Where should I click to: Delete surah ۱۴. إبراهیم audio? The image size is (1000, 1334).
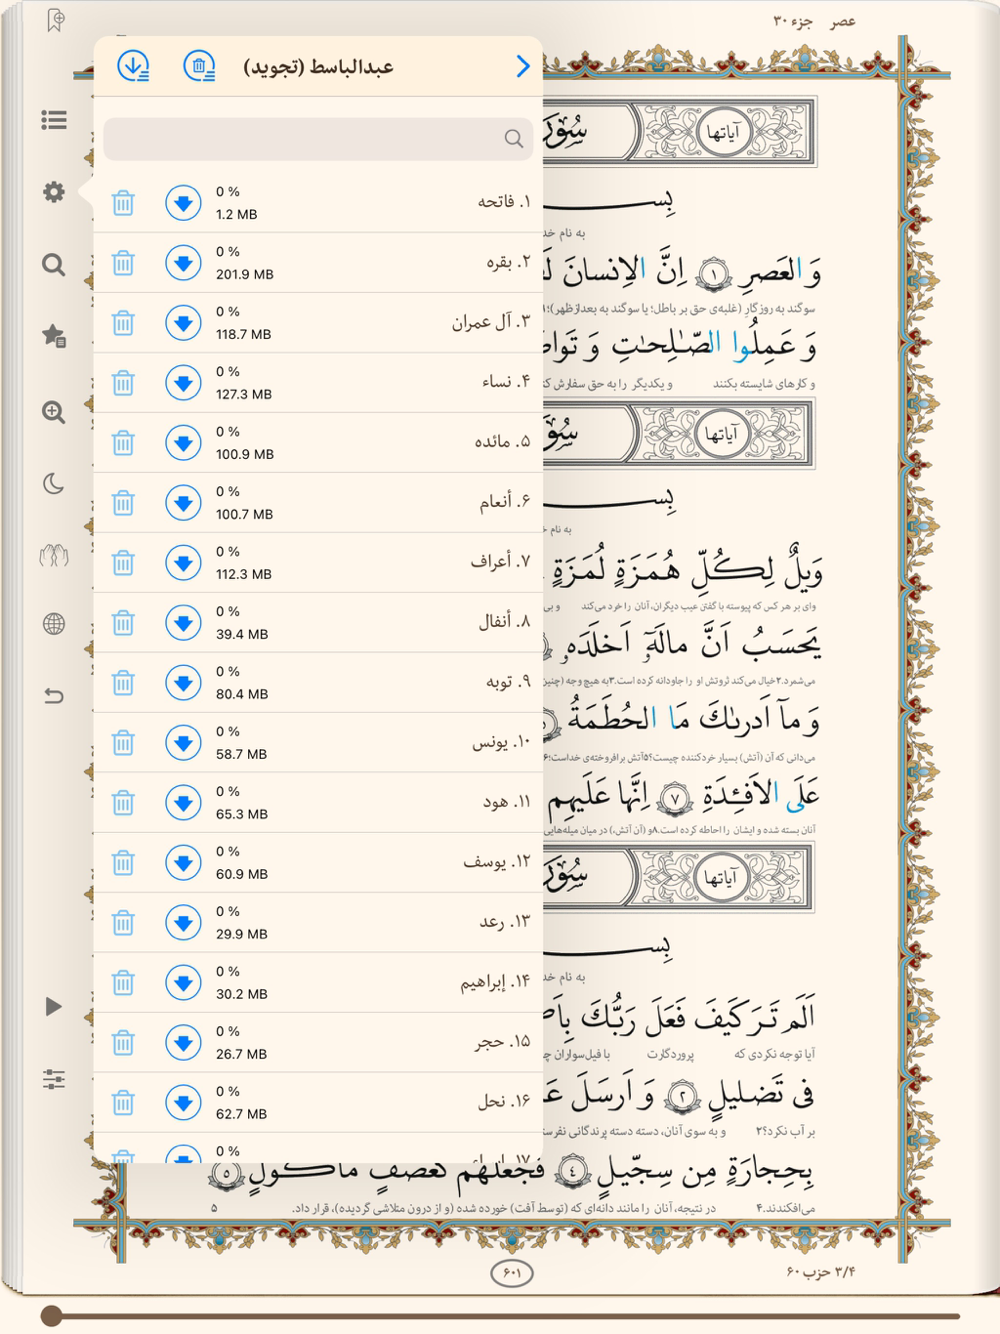coord(123,983)
